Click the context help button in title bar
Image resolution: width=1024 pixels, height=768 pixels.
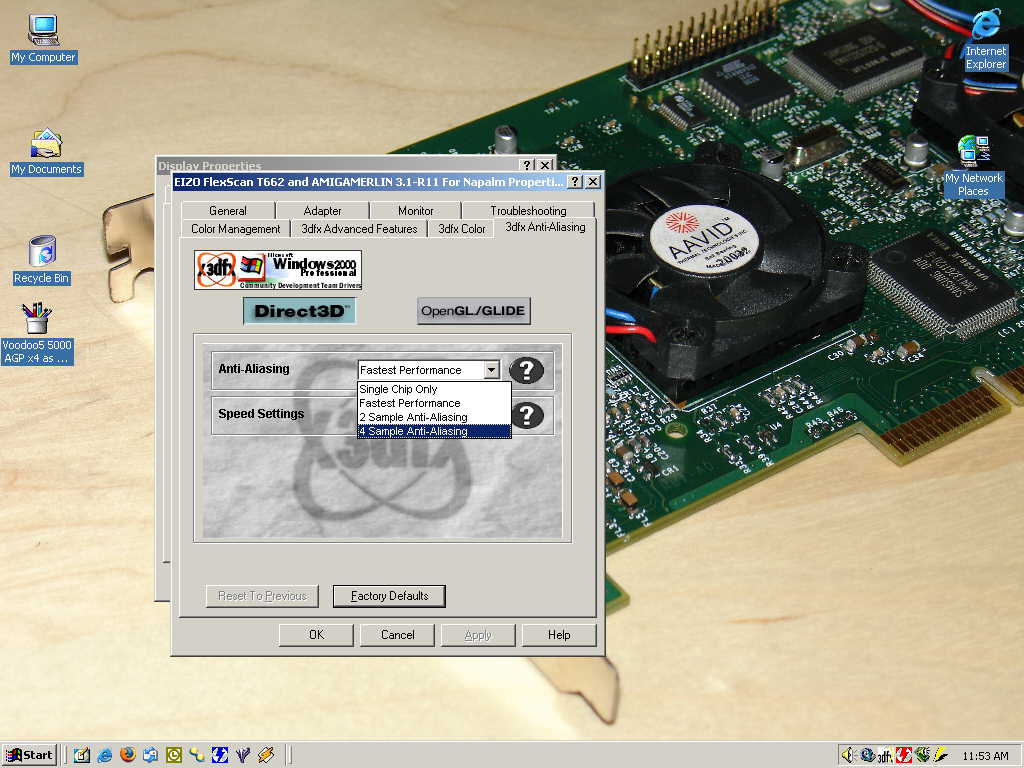pos(575,182)
